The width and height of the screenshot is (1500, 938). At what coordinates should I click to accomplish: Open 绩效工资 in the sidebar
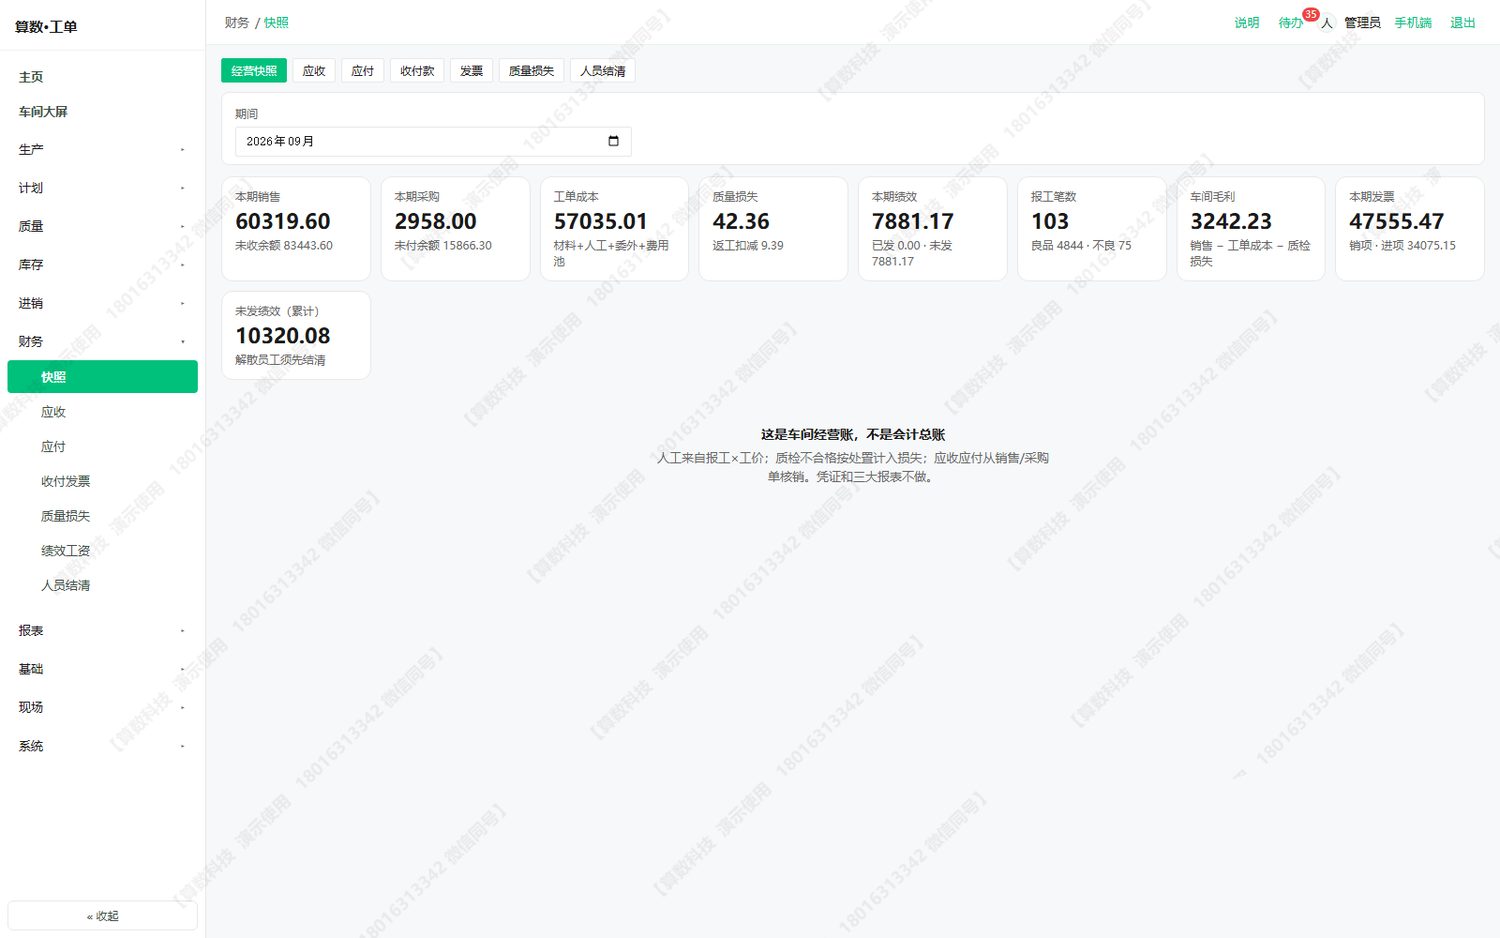tap(102, 551)
